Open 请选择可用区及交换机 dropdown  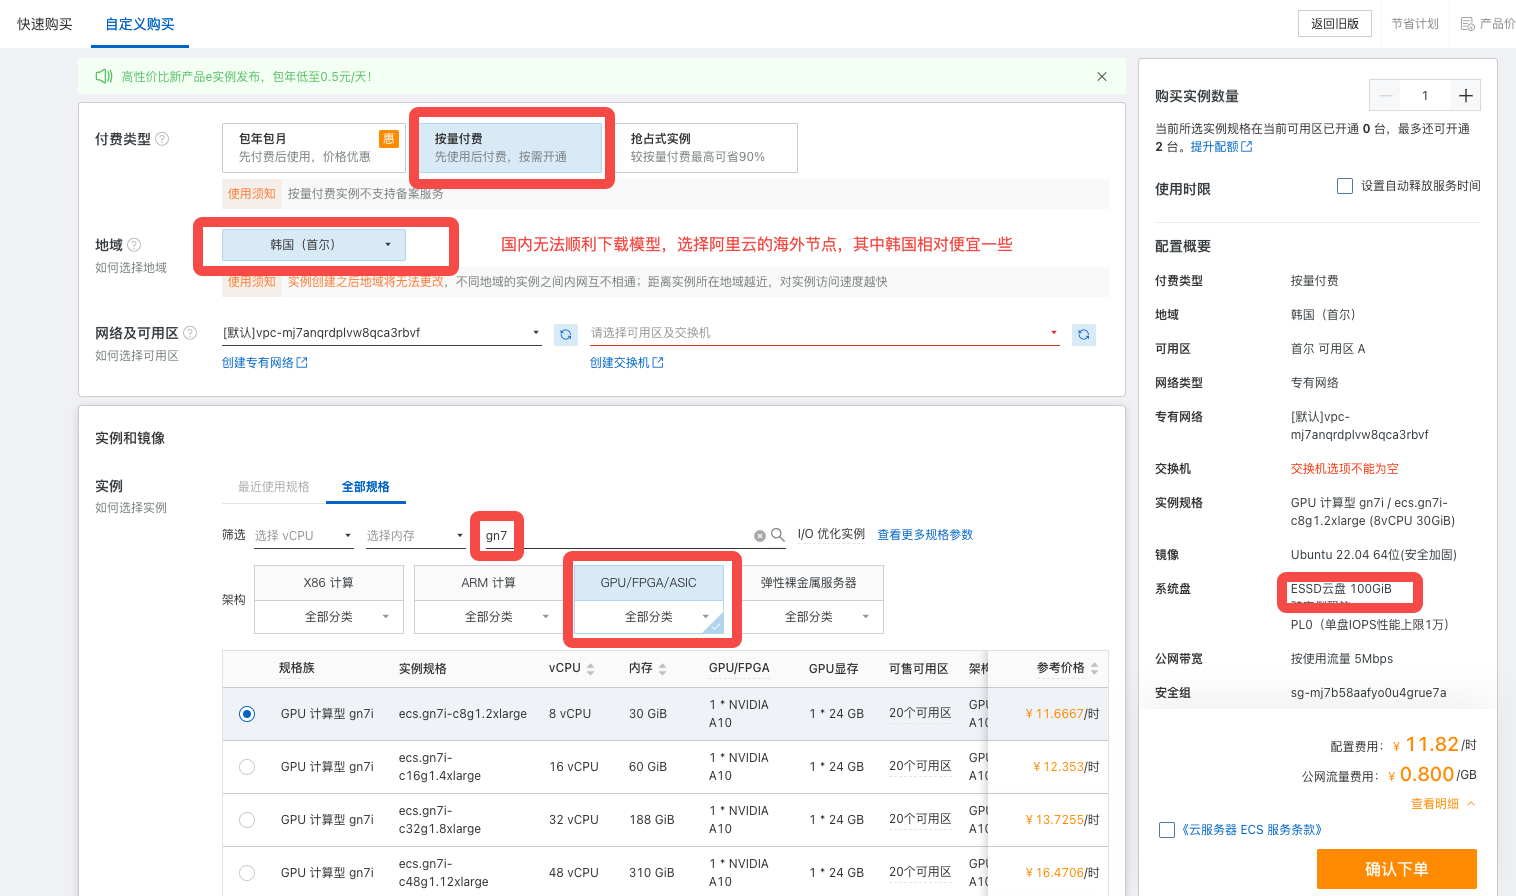(825, 333)
